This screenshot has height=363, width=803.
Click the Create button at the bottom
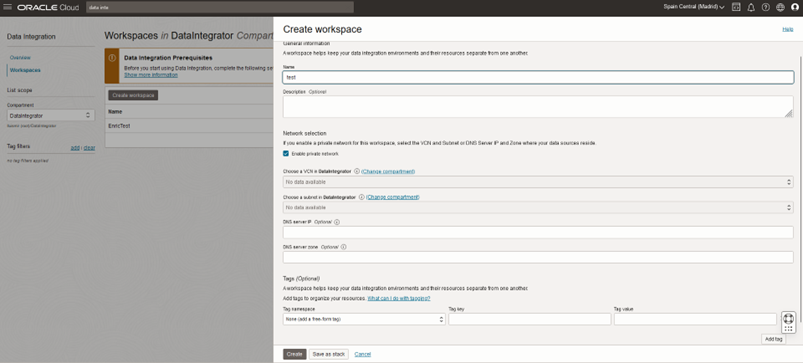[294, 354]
